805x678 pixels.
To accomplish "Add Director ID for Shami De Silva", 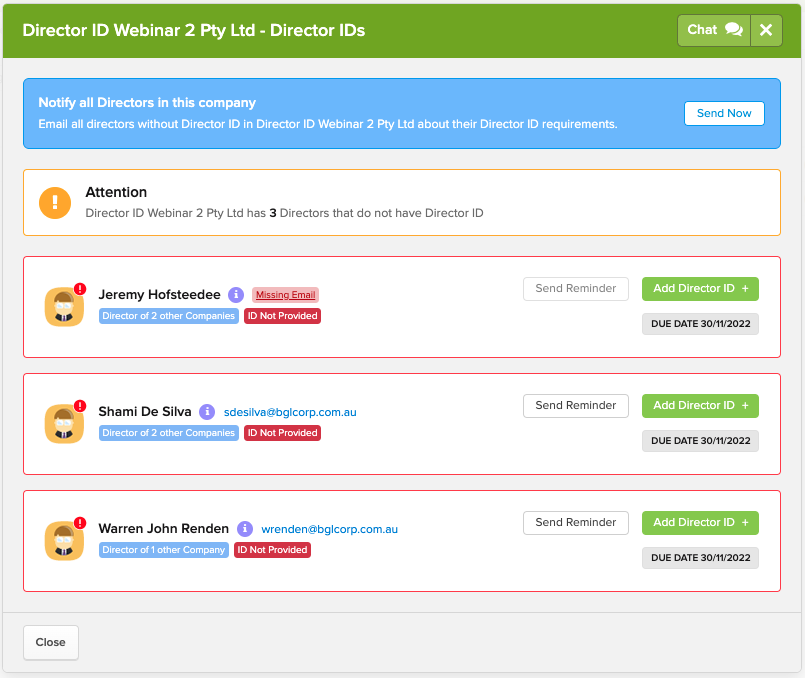I will 700,406.
